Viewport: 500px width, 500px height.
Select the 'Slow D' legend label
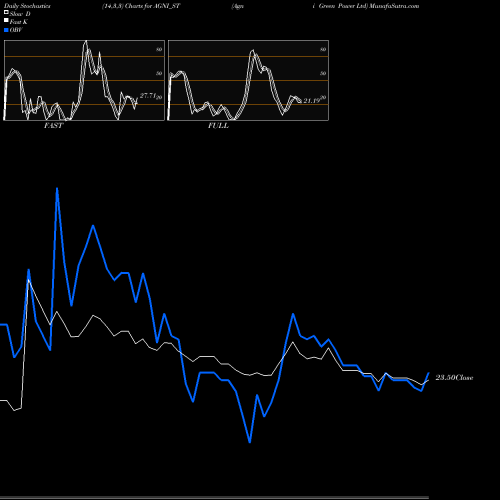coord(20,14)
